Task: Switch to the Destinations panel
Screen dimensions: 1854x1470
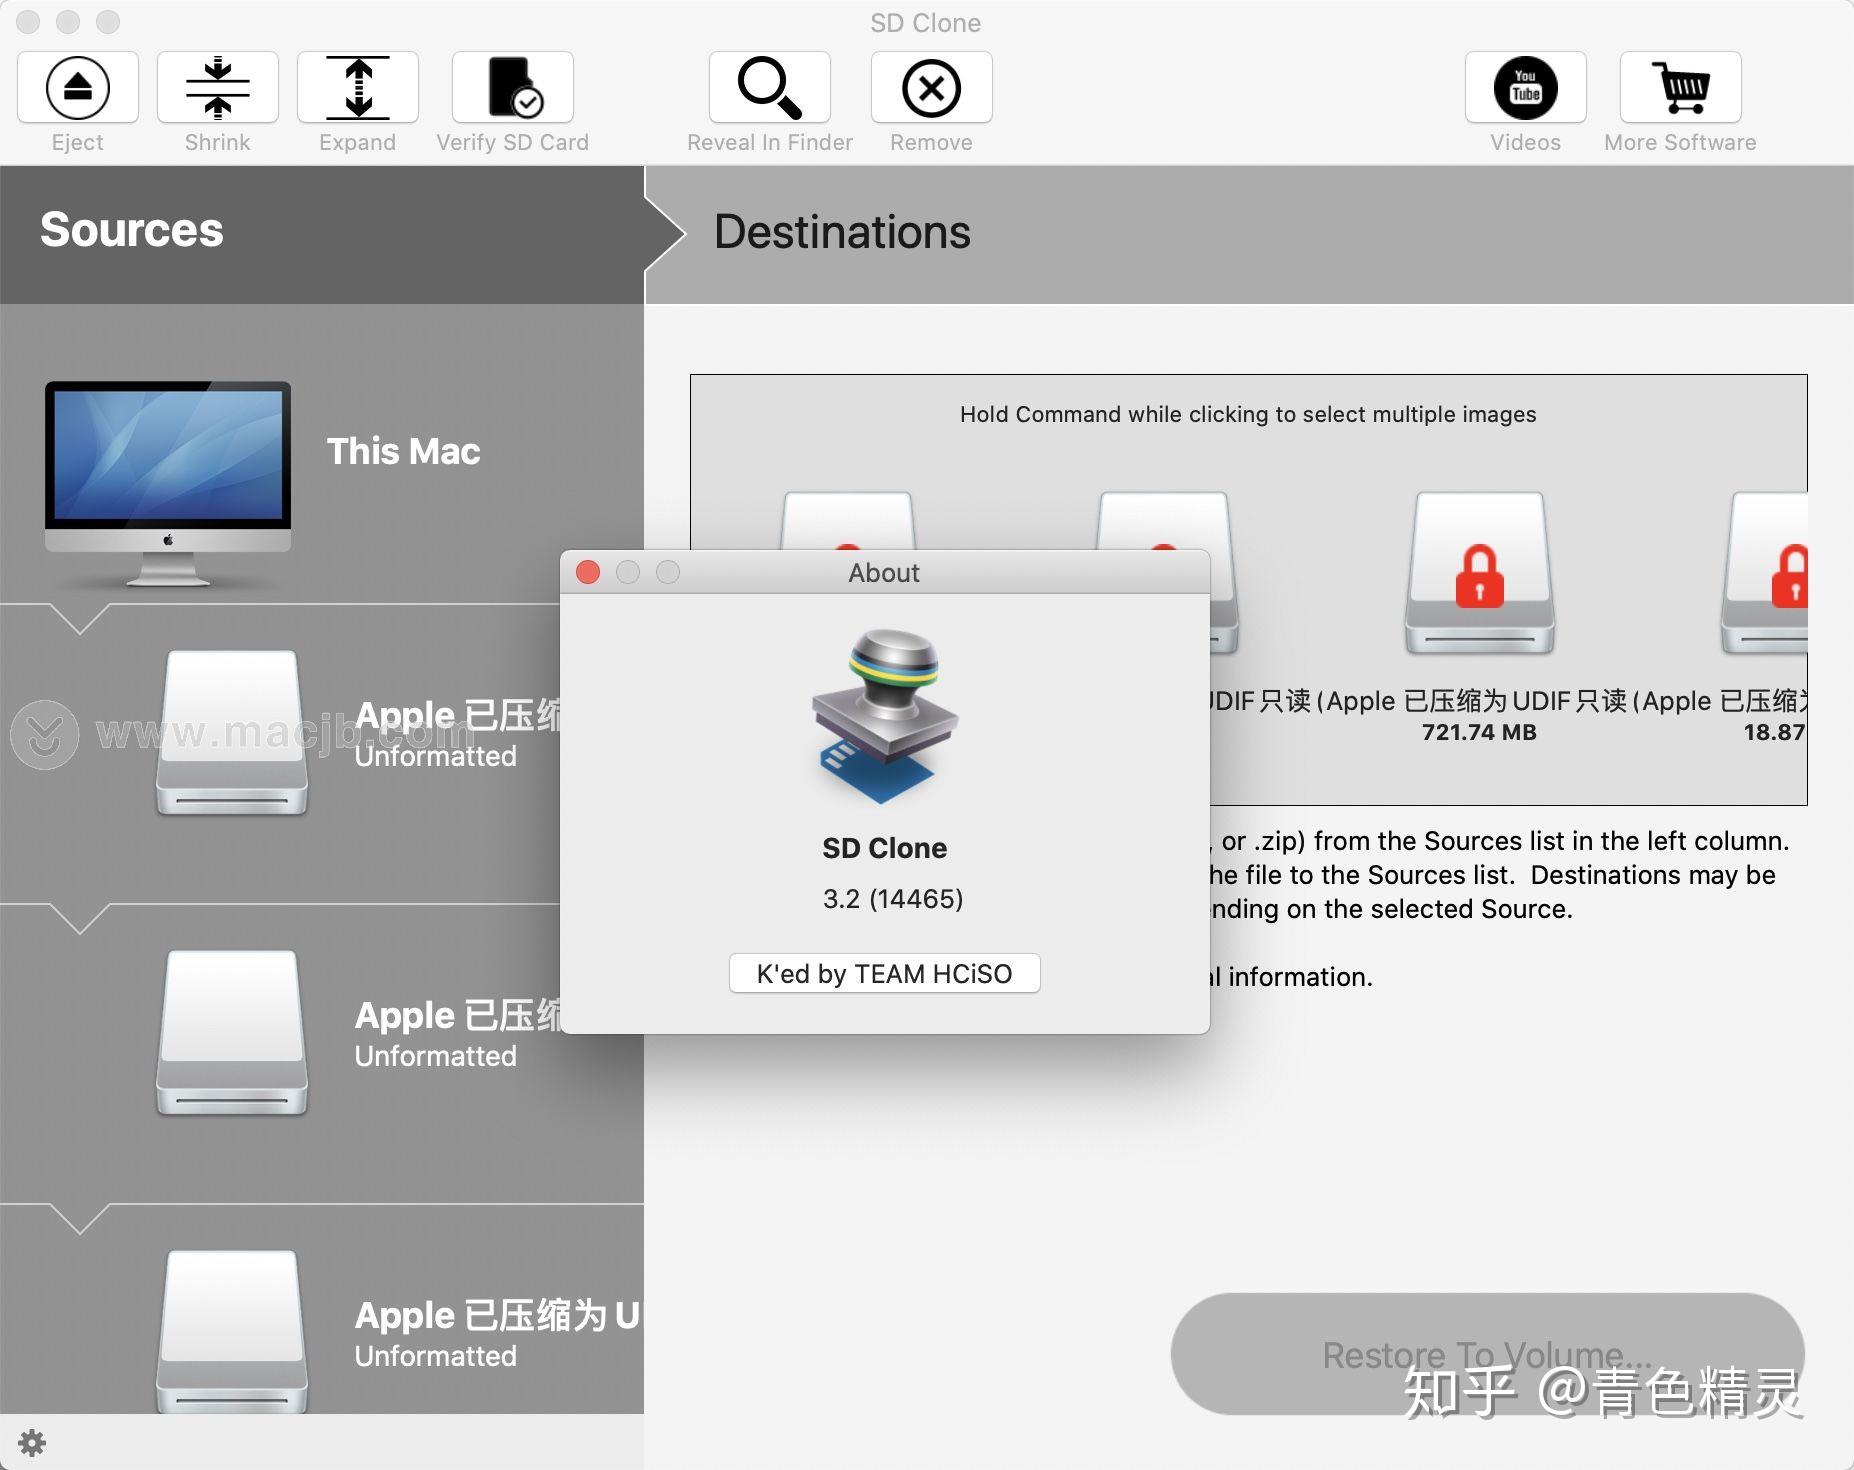Action: point(842,232)
